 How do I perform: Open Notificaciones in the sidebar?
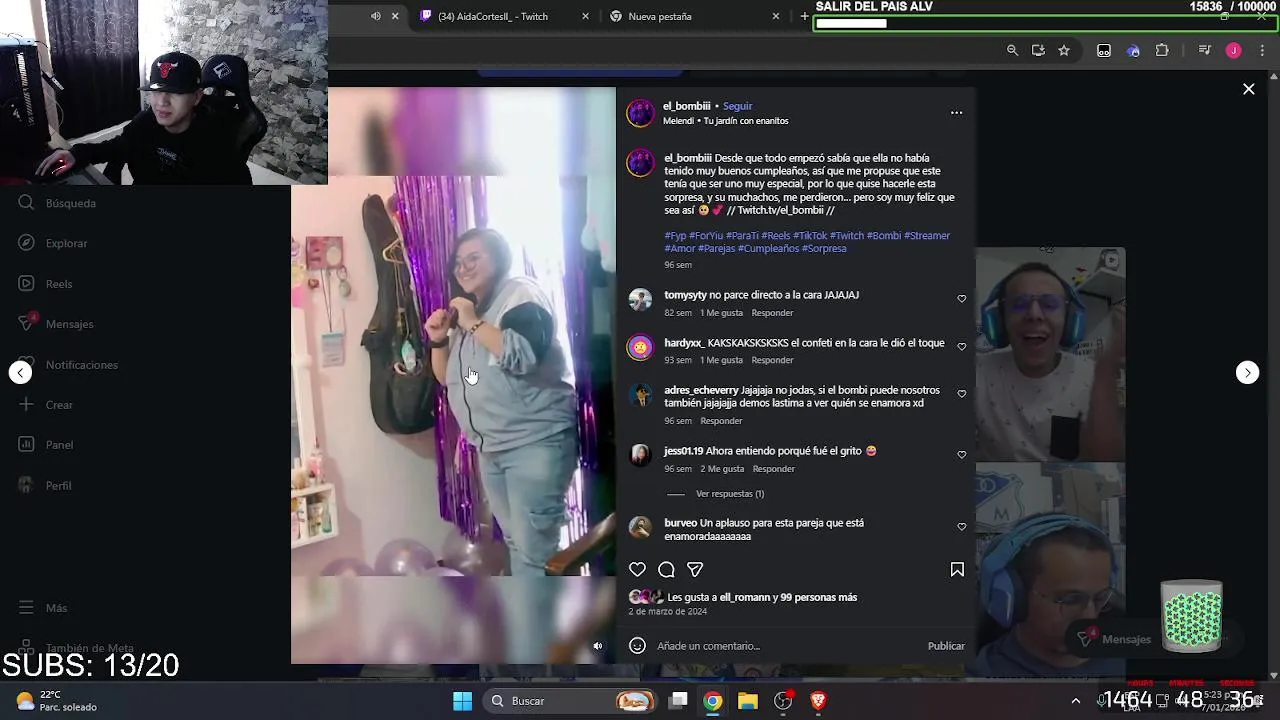69,365
